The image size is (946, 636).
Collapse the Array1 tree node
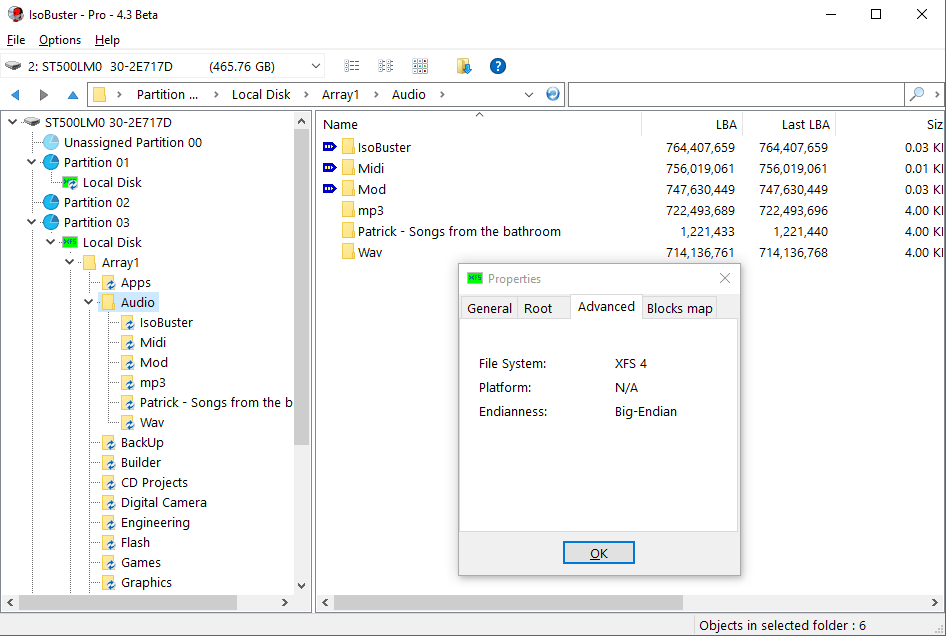[x=69, y=262]
